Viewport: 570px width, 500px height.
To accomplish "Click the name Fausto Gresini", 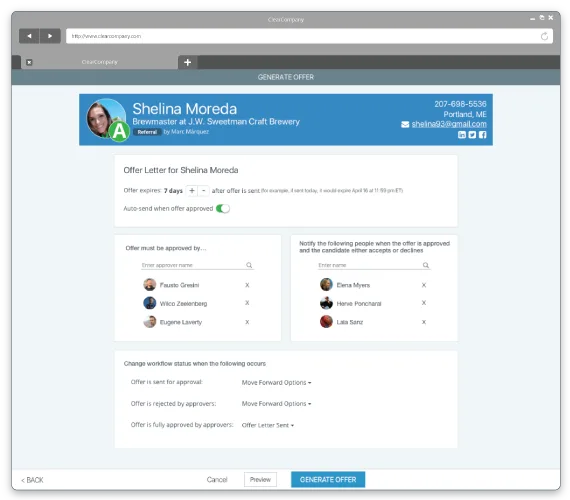I will [x=180, y=285].
